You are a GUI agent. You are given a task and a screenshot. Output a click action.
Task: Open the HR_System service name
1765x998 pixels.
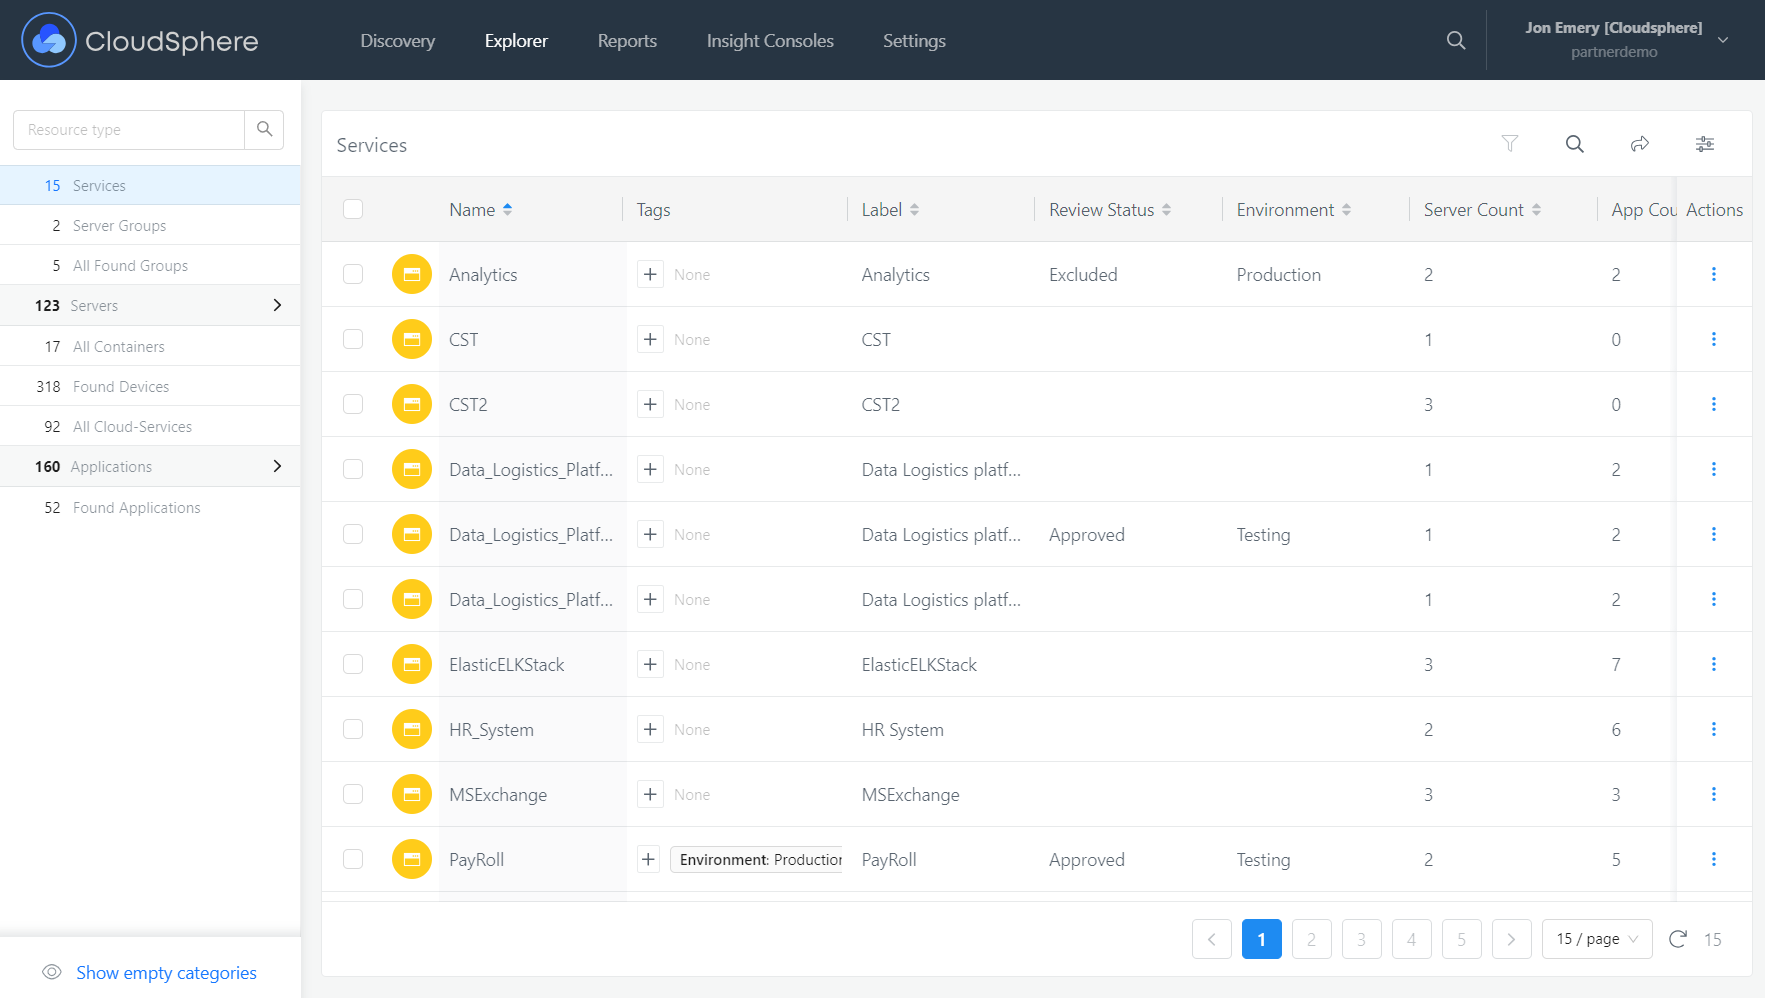pos(491,730)
